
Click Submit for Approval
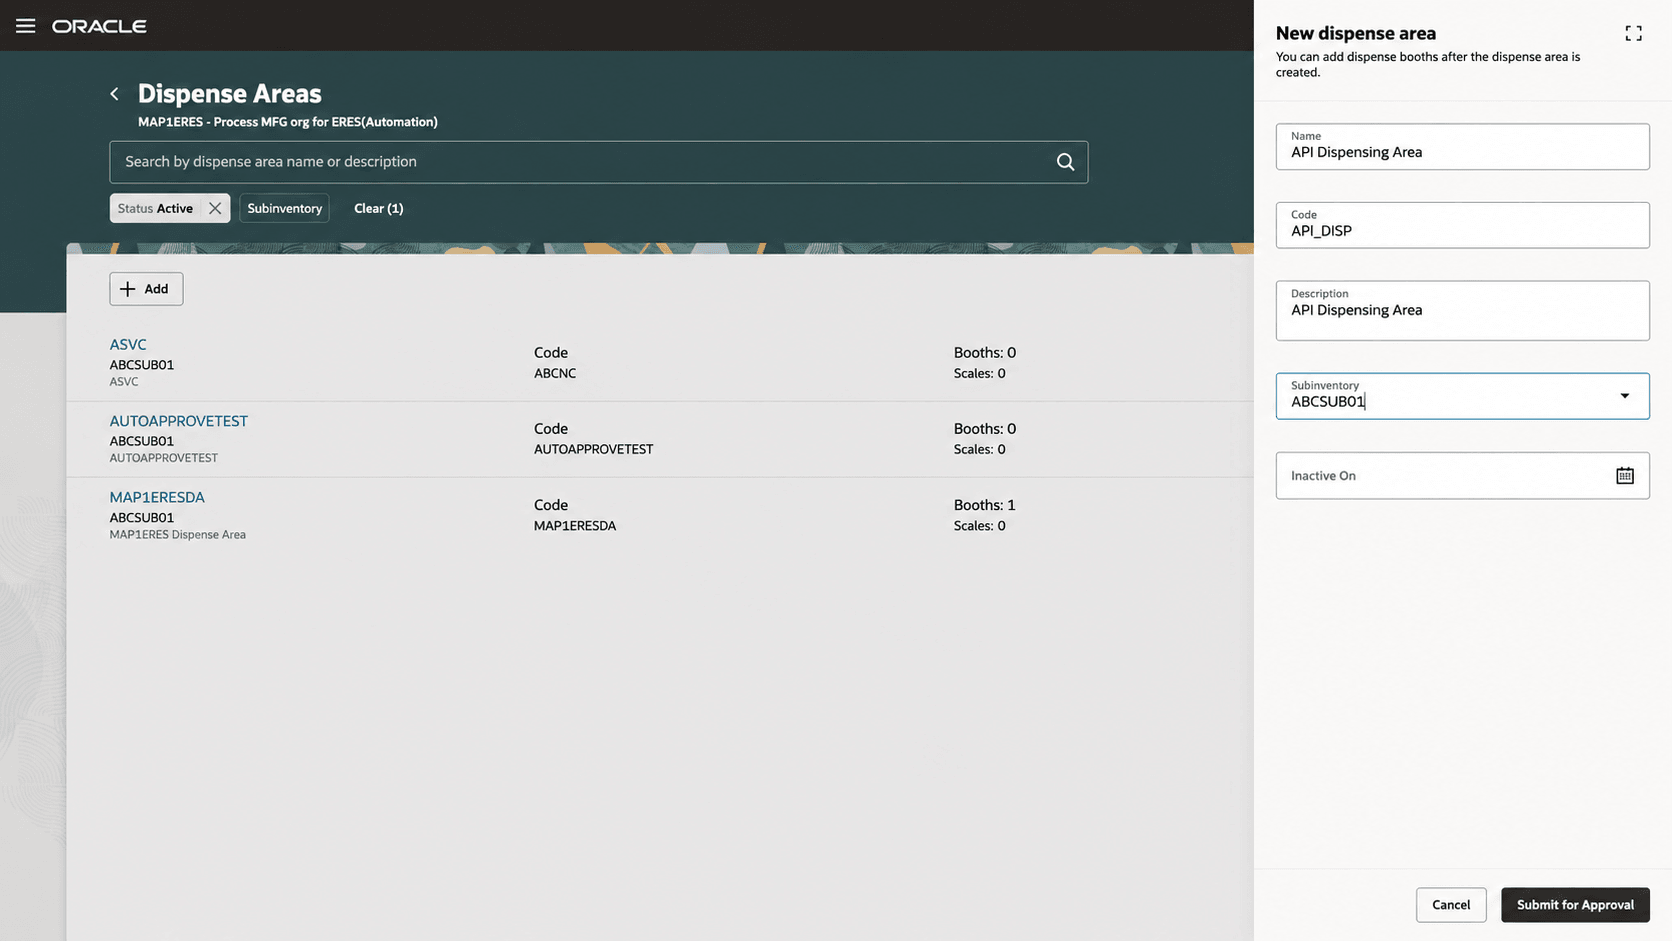coord(1575,905)
